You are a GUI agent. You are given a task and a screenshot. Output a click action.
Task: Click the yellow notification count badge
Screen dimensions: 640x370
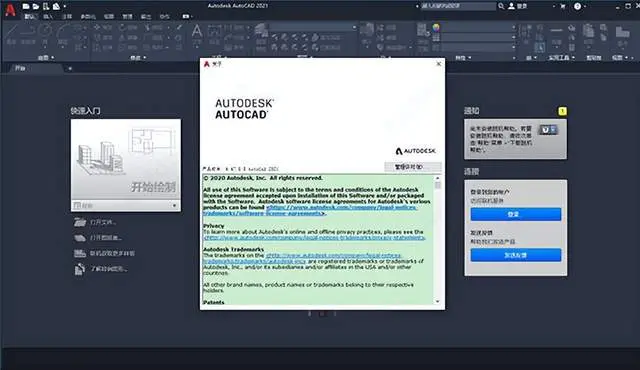click(562, 111)
